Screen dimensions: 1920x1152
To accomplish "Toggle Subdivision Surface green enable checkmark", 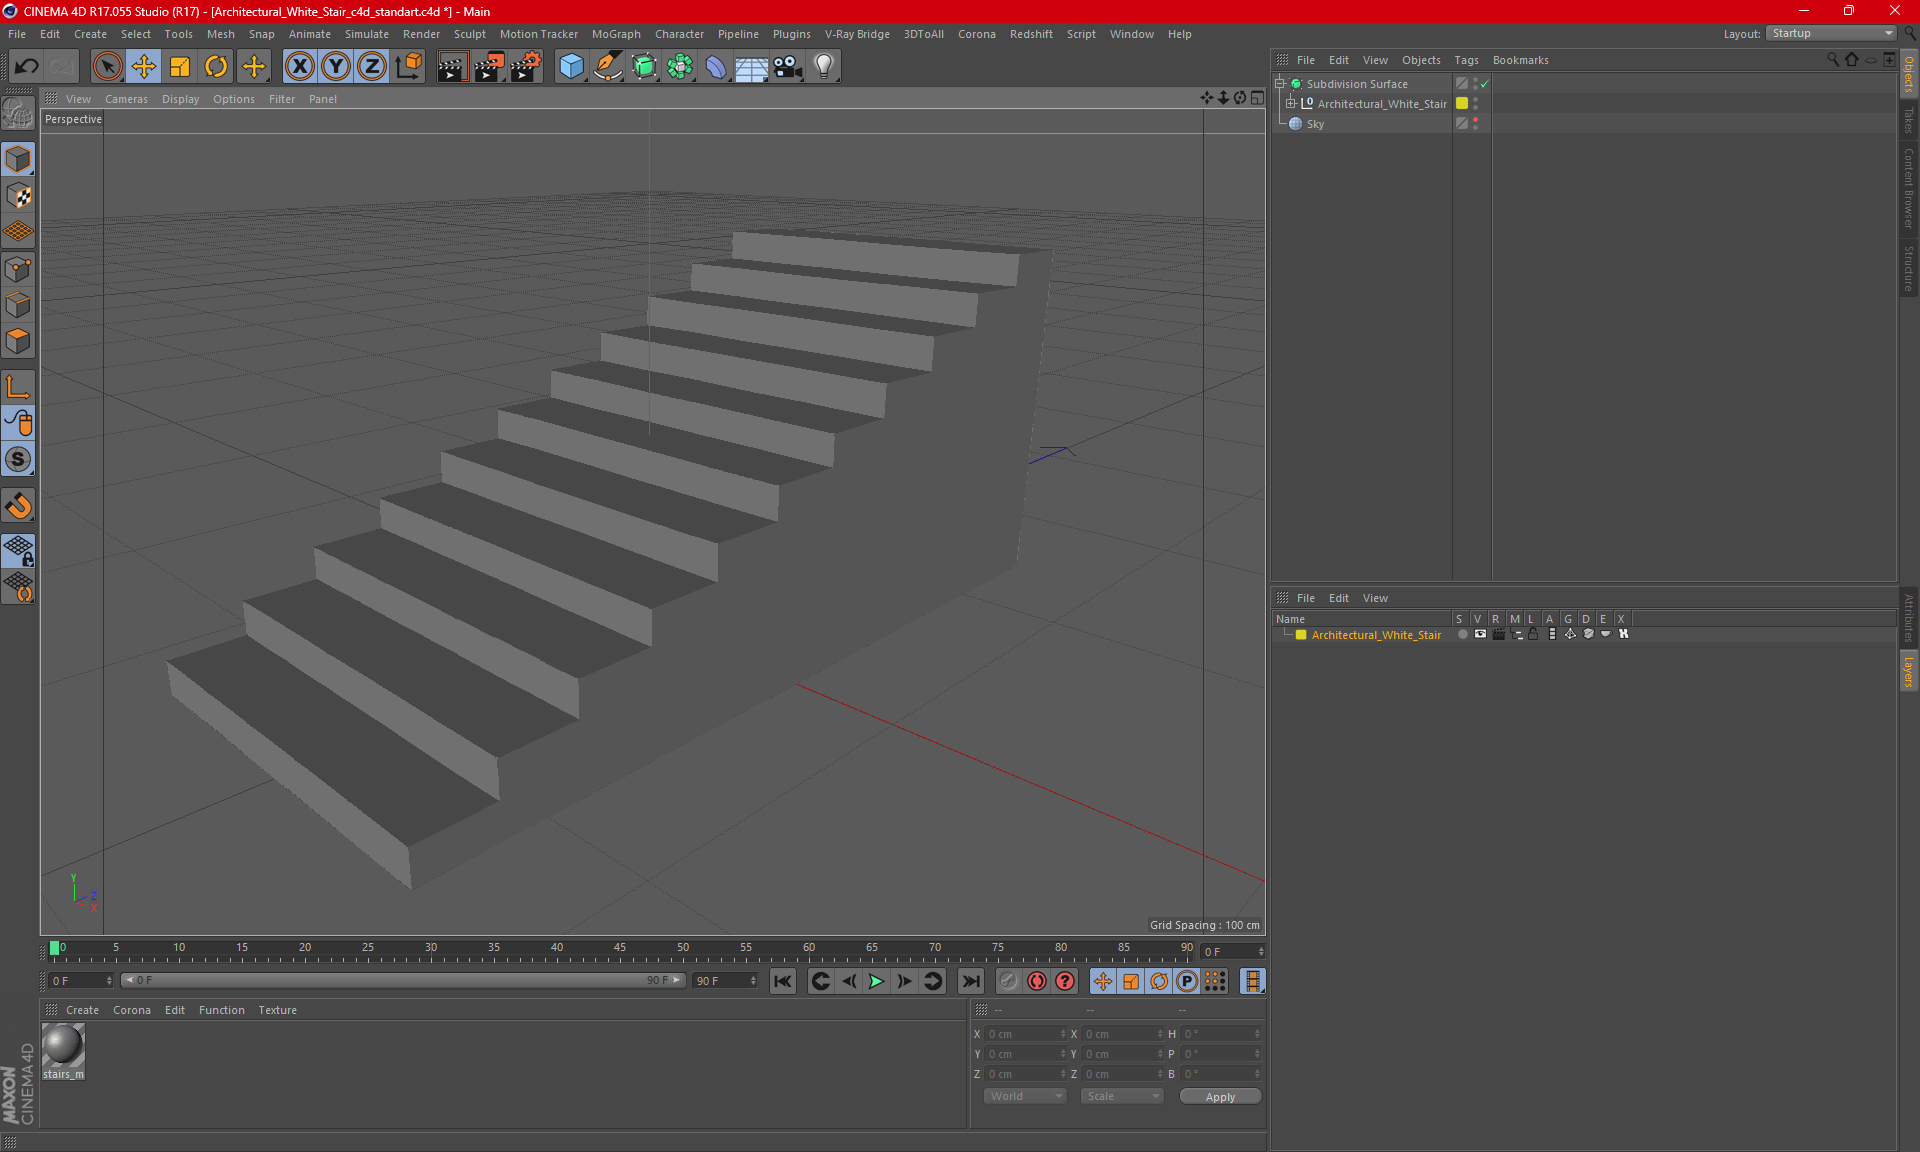I will pyautogui.click(x=1485, y=84).
